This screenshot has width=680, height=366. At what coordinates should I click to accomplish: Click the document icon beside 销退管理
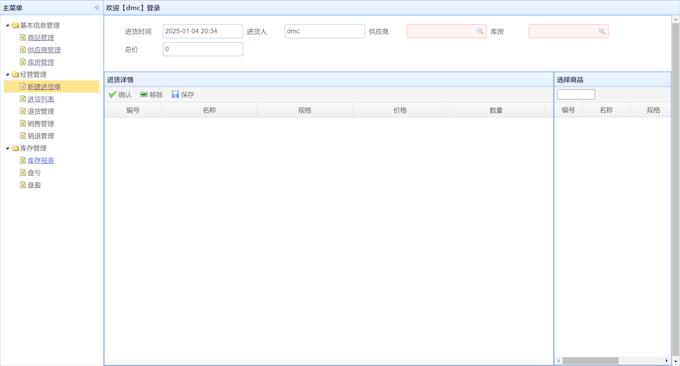coord(23,136)
